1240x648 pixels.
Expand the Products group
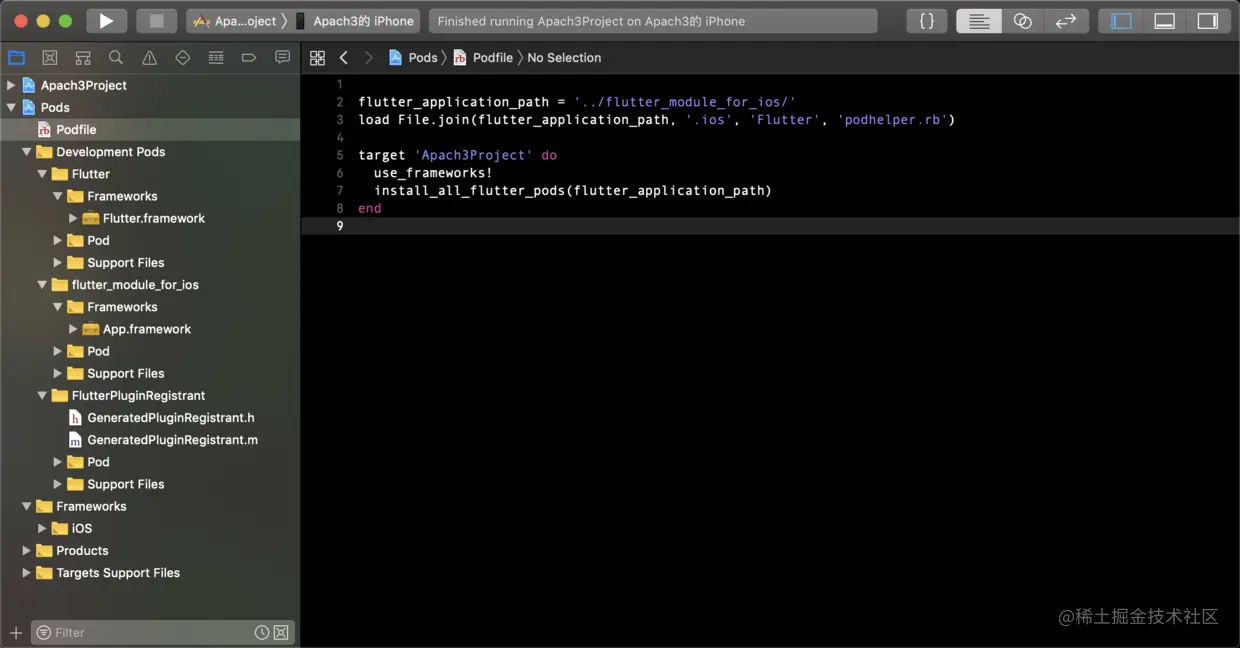click(27, 551)
